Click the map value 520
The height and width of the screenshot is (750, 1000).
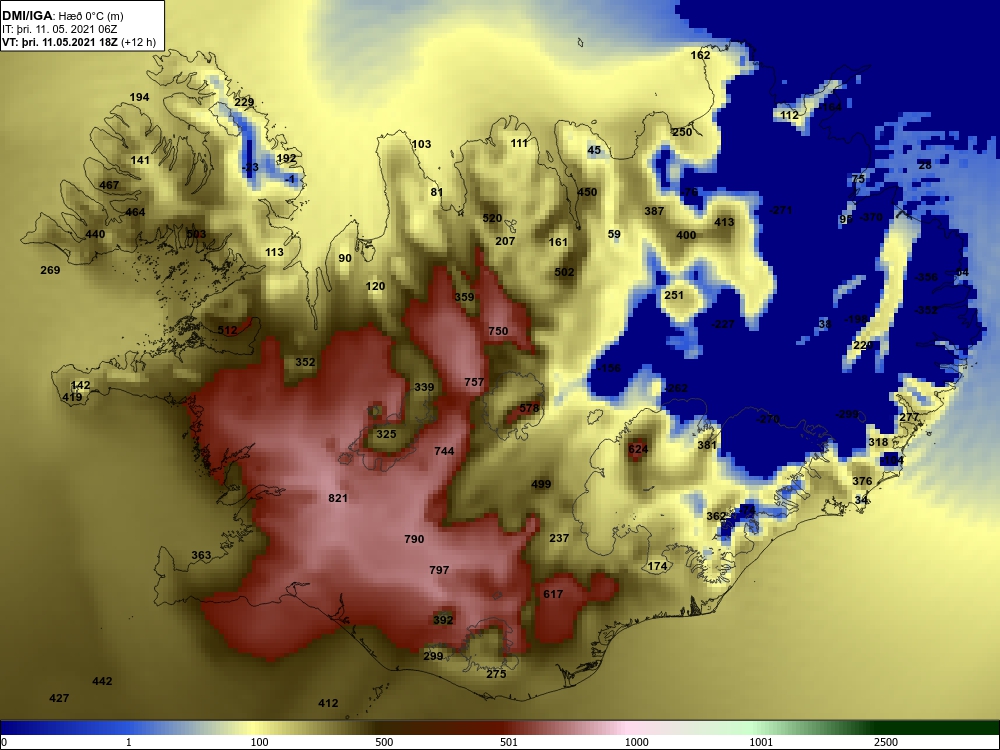pos(492,218)
